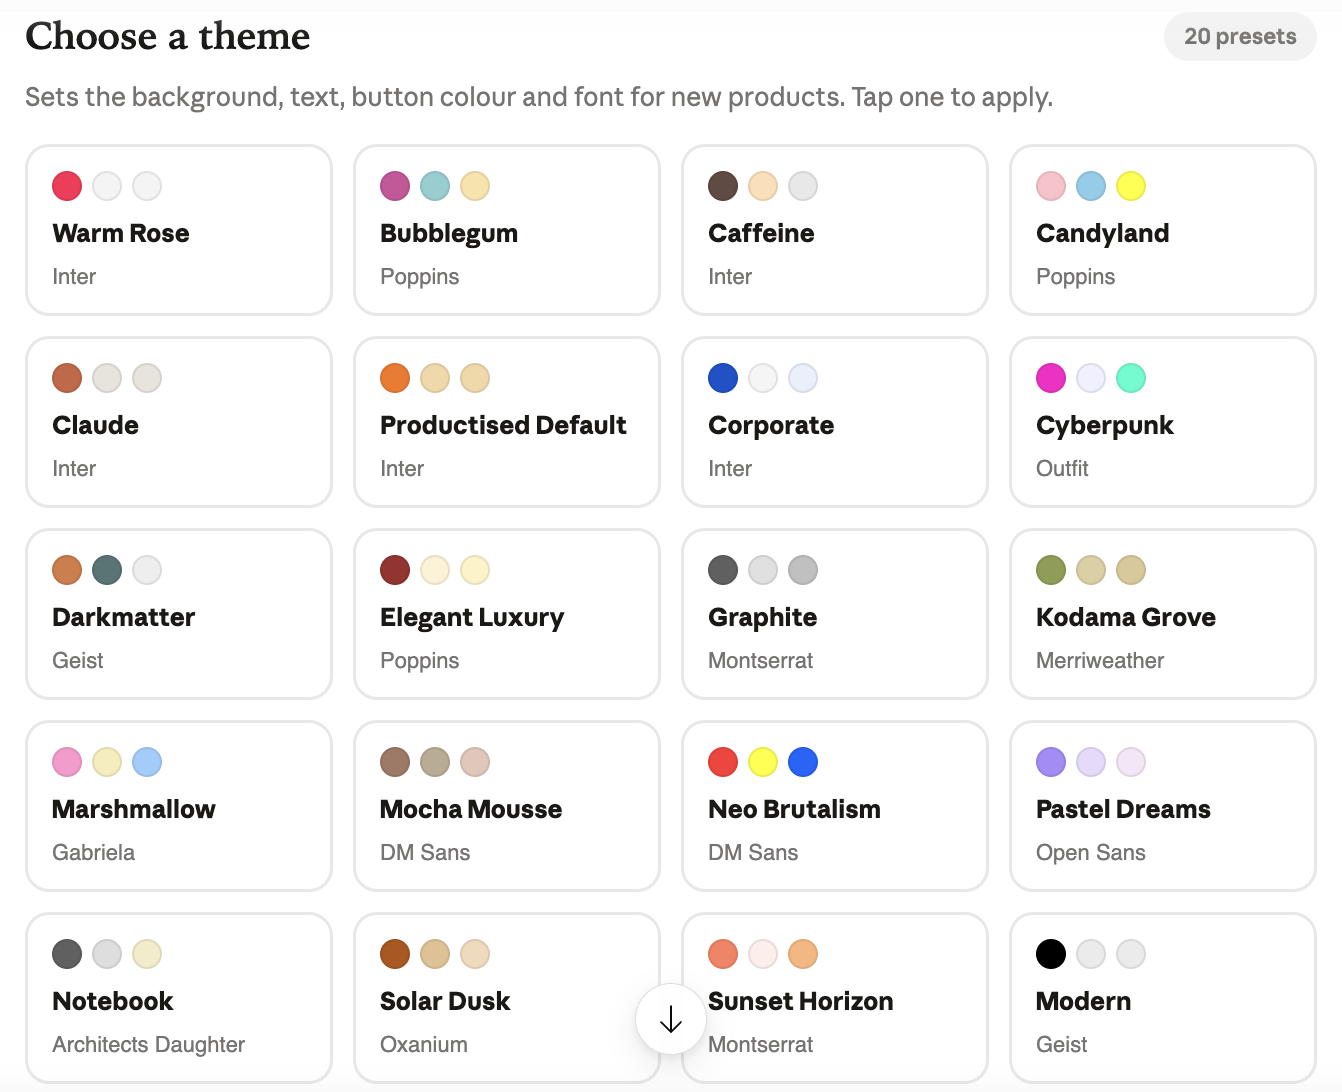Click the blue swatch on Corporate
Viewport: 1342px width, 1092px height.
point(723,378)
